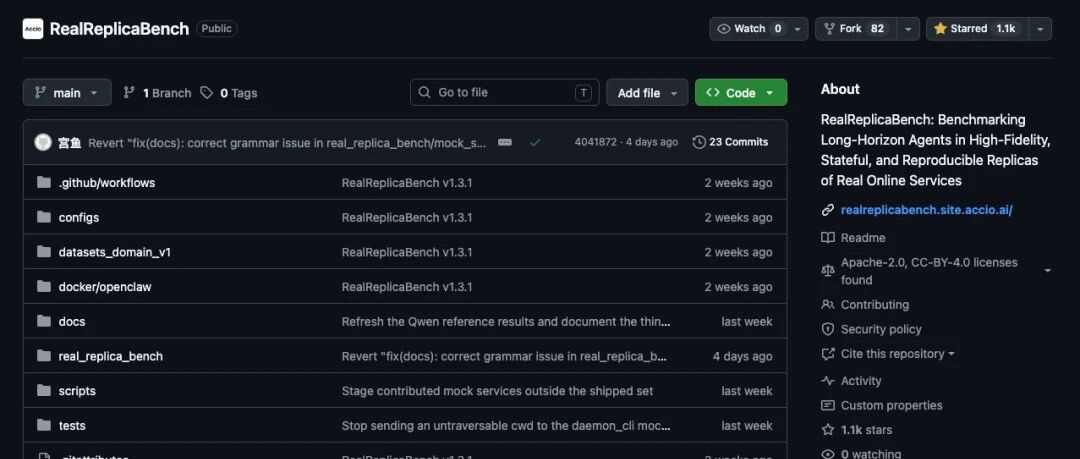This screenshot has width=1080, height=459.
Task: Click the folder icon beside docker/openclaw
Action: 44,286
